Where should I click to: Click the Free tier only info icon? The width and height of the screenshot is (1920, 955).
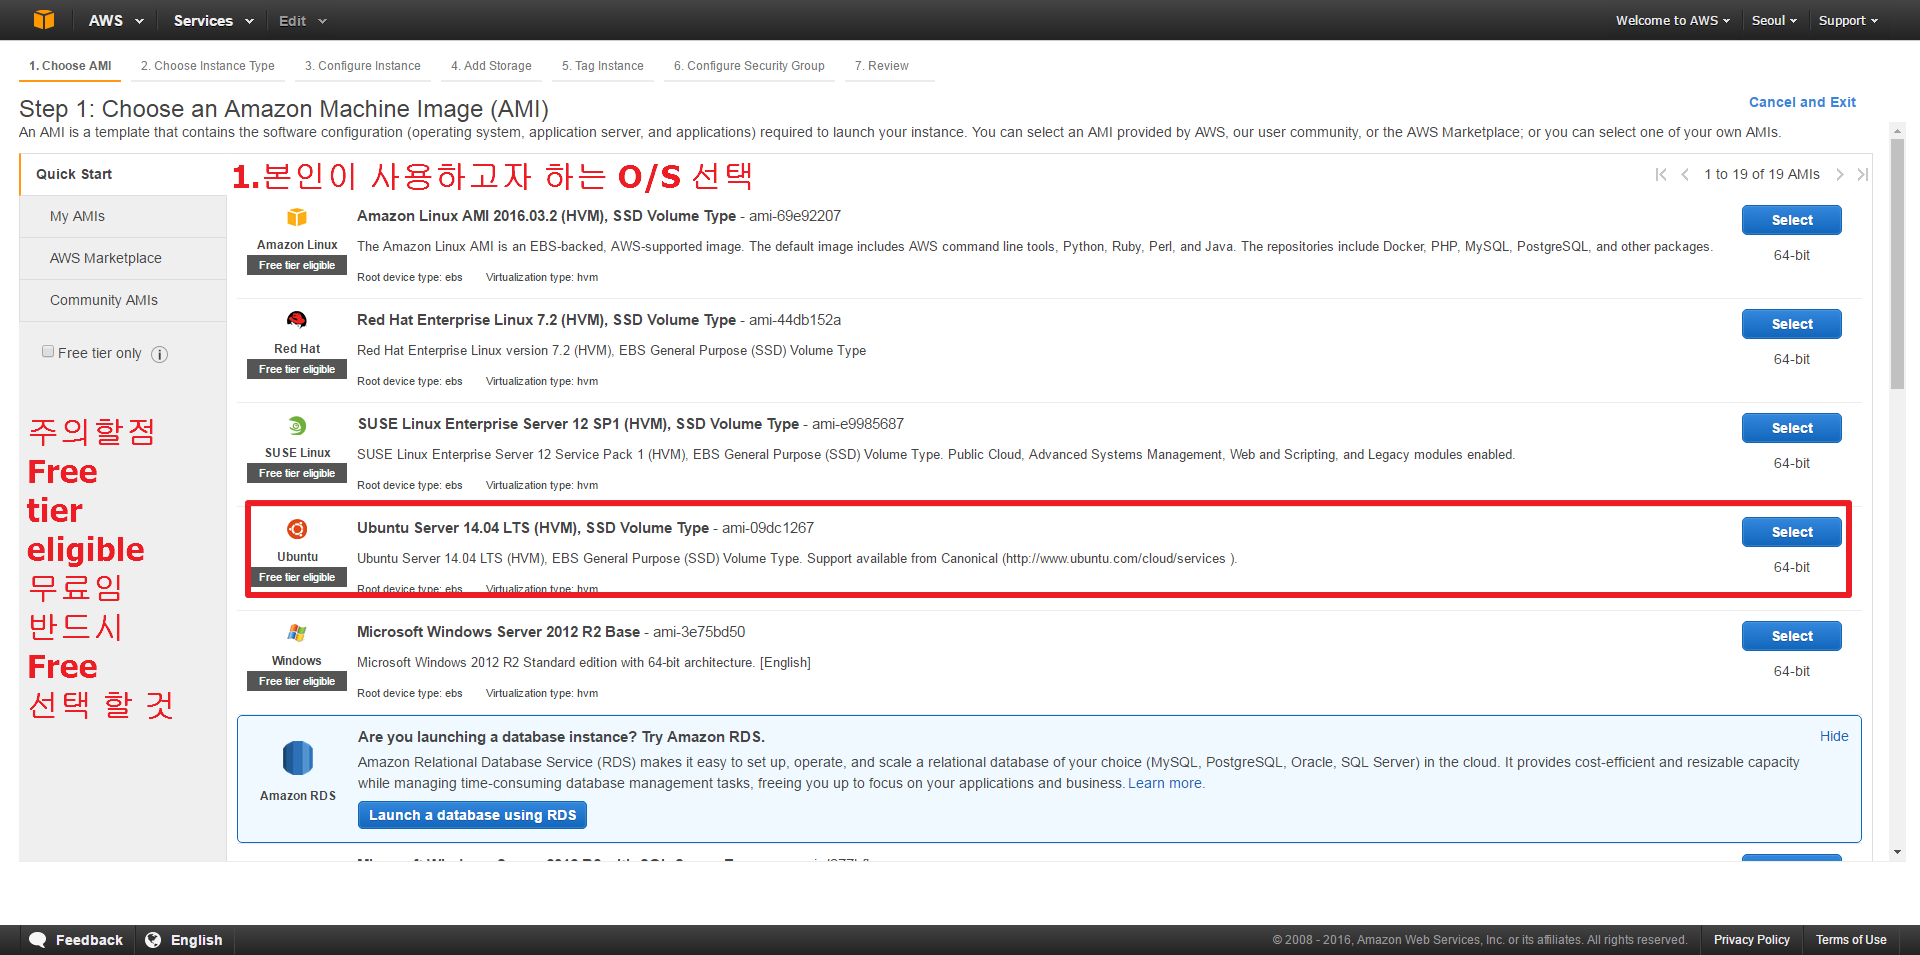(x=159, y=354)
